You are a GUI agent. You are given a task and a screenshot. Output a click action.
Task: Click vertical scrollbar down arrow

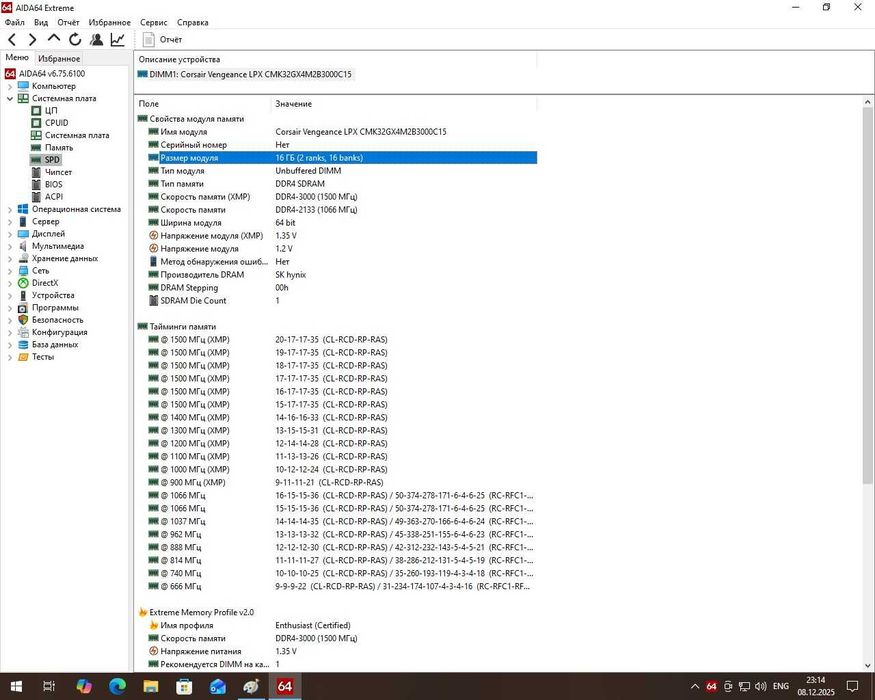coord(868,665)
